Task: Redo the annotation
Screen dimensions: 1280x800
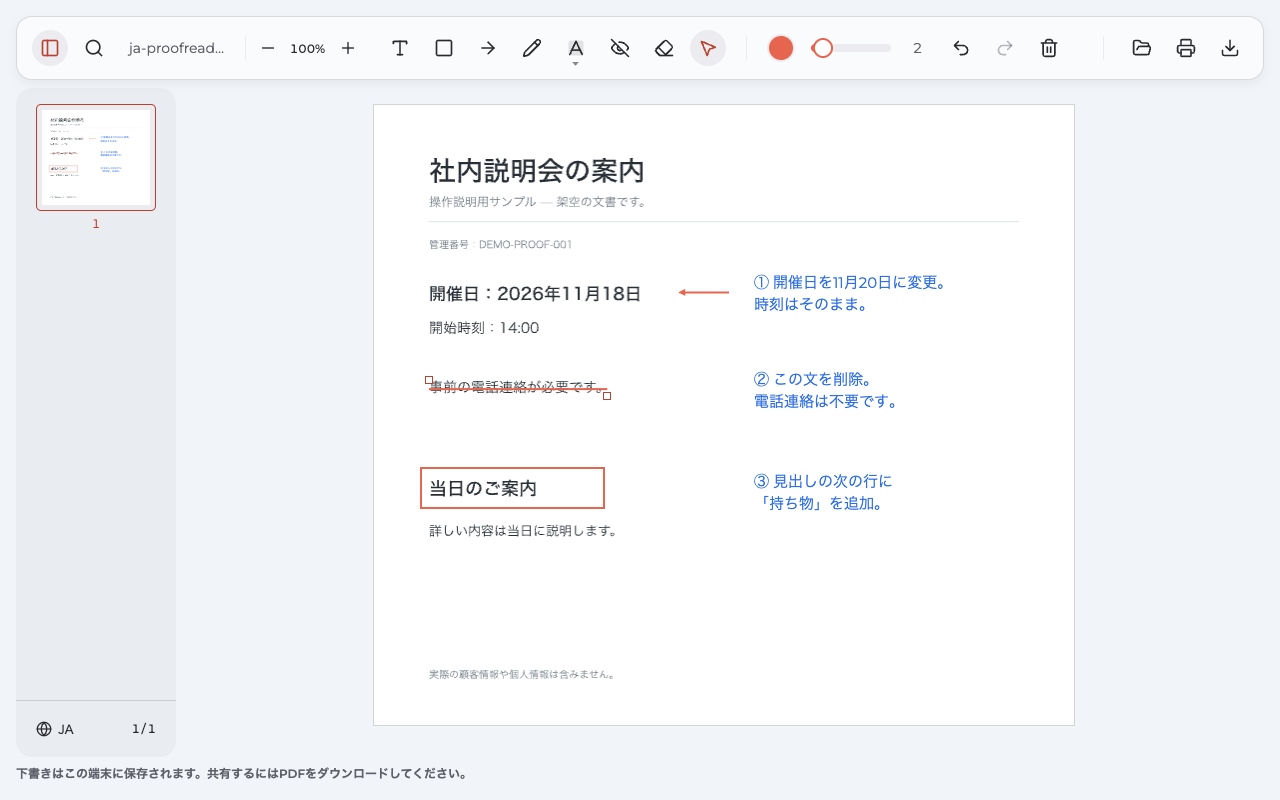Action: [x=1005, y=48]
